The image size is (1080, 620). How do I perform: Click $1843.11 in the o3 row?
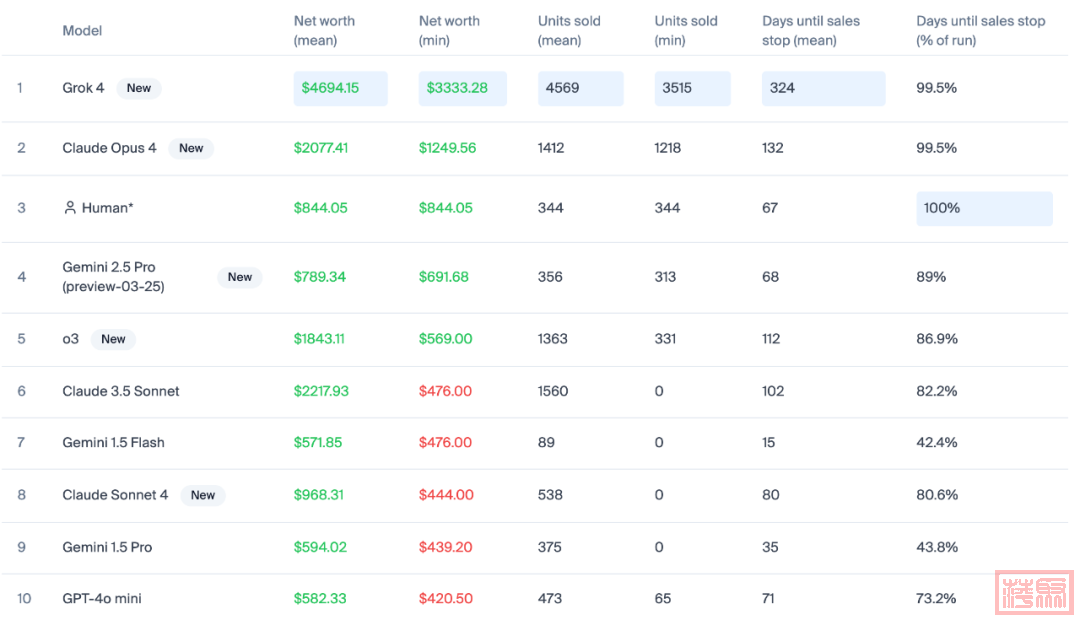click(319, 339)
